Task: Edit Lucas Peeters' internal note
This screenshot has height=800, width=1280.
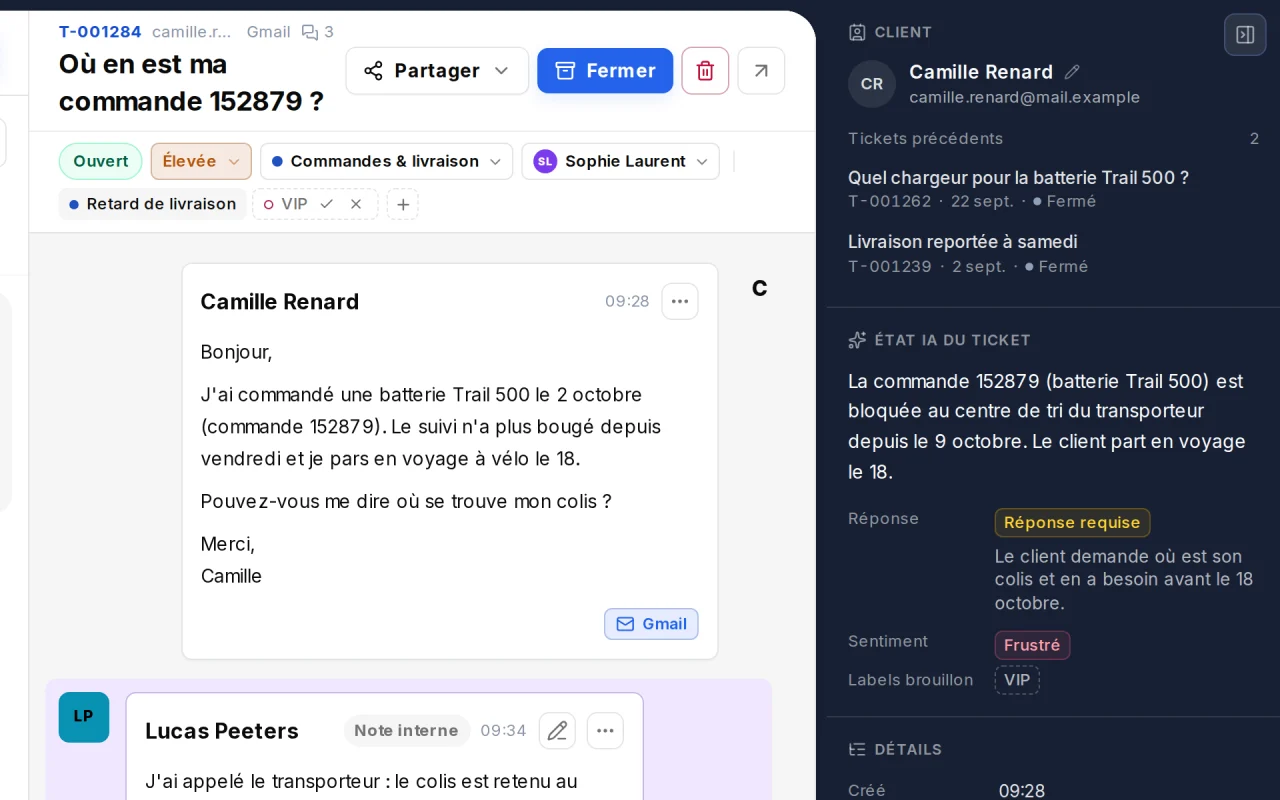Action: point(557,731)
